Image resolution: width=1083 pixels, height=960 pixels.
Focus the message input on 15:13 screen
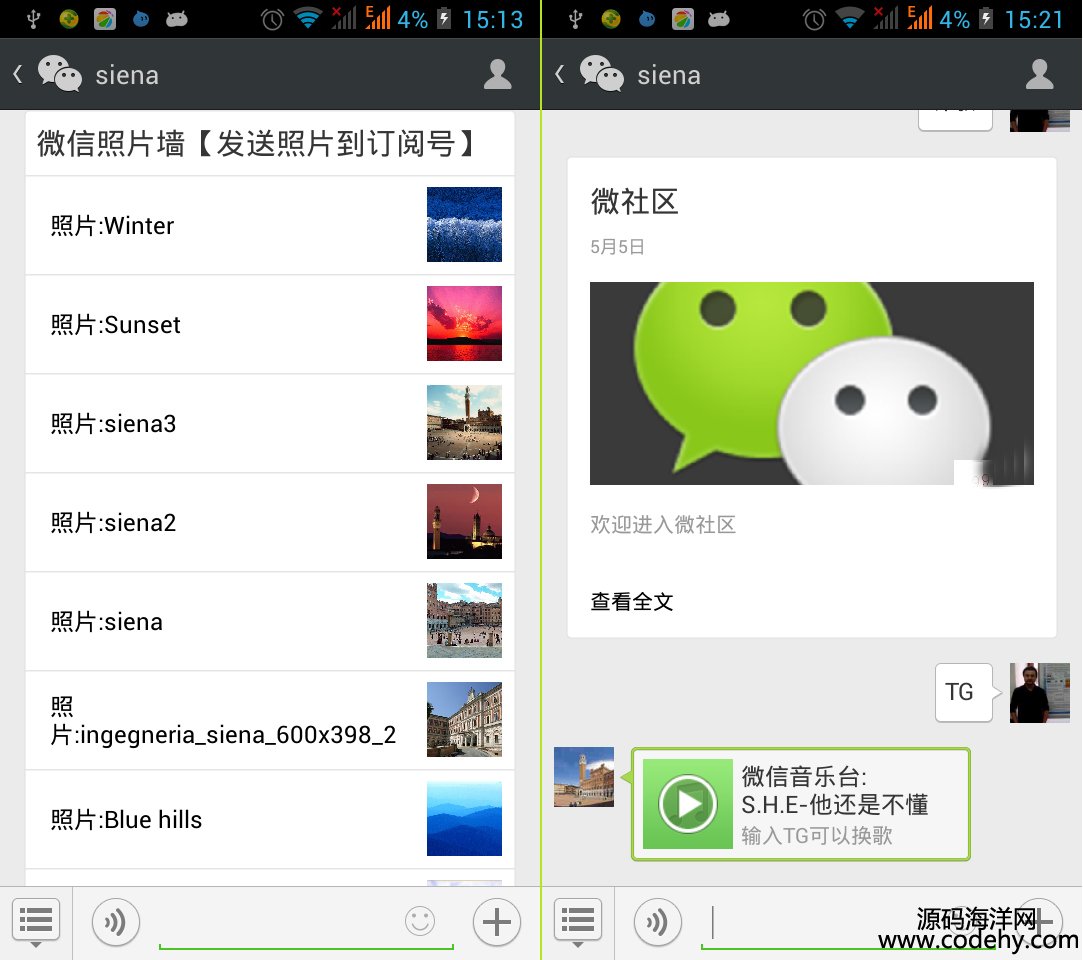(306, 925)
